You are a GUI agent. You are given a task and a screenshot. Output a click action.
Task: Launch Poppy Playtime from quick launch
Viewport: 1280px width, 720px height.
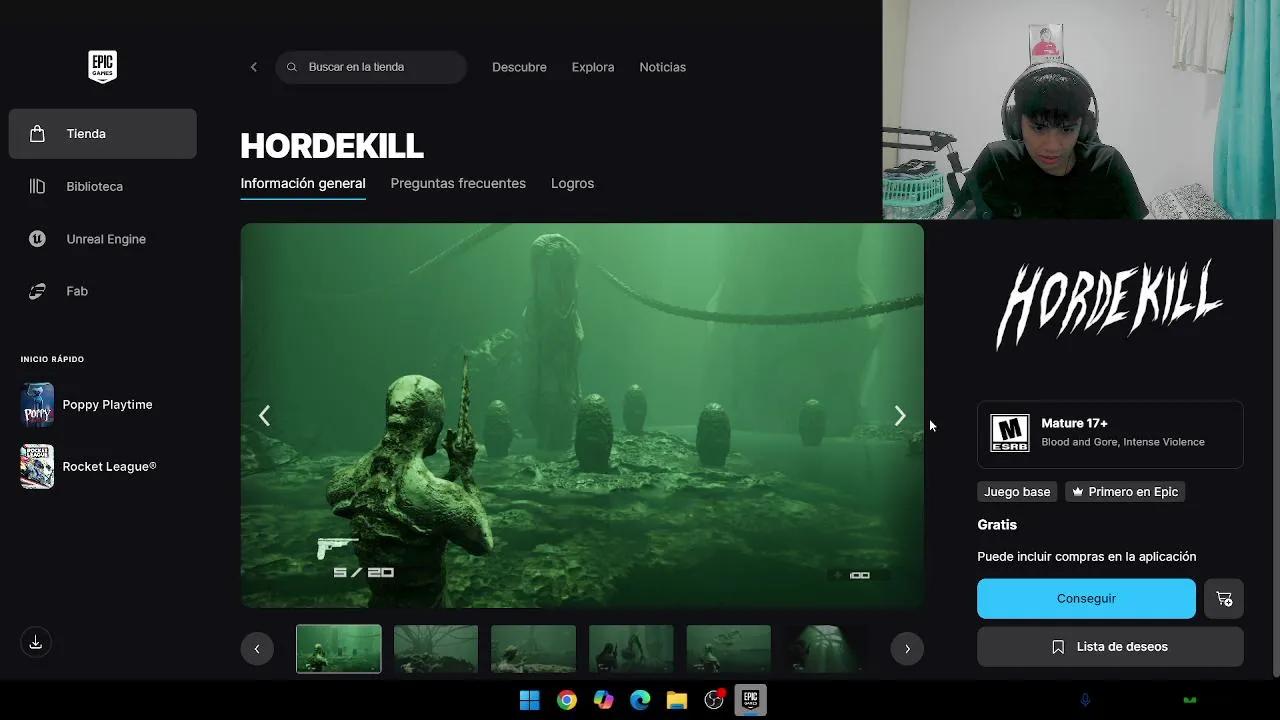click(x=37, y=405)
